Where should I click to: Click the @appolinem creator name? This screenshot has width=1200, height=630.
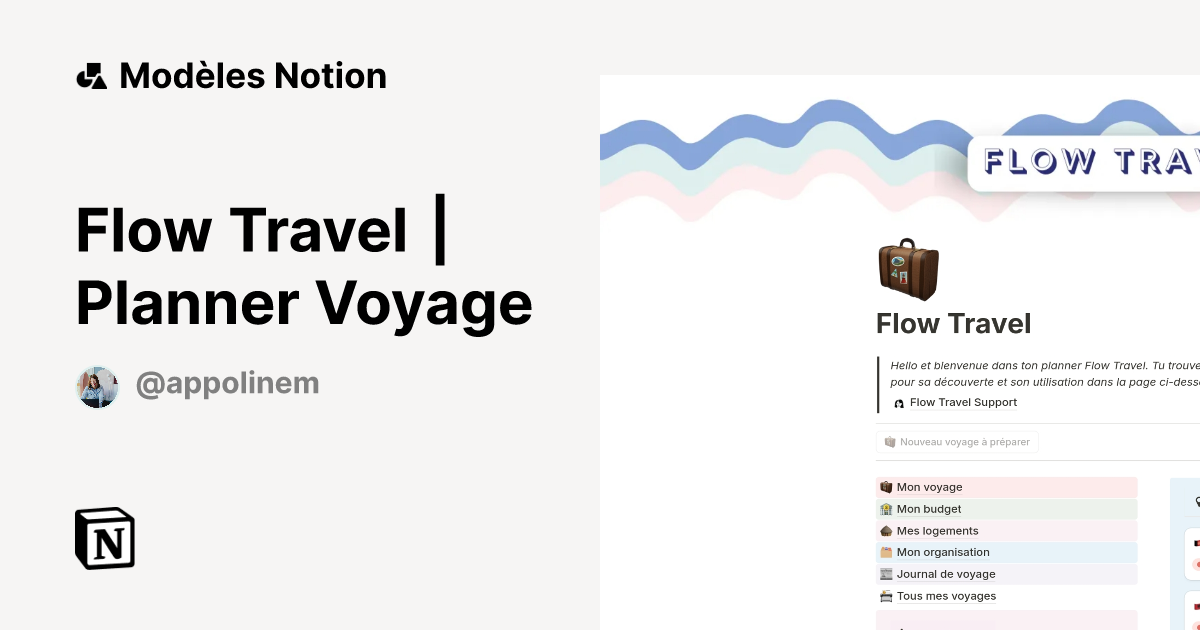pyautogui.click(x=227, y=383)
